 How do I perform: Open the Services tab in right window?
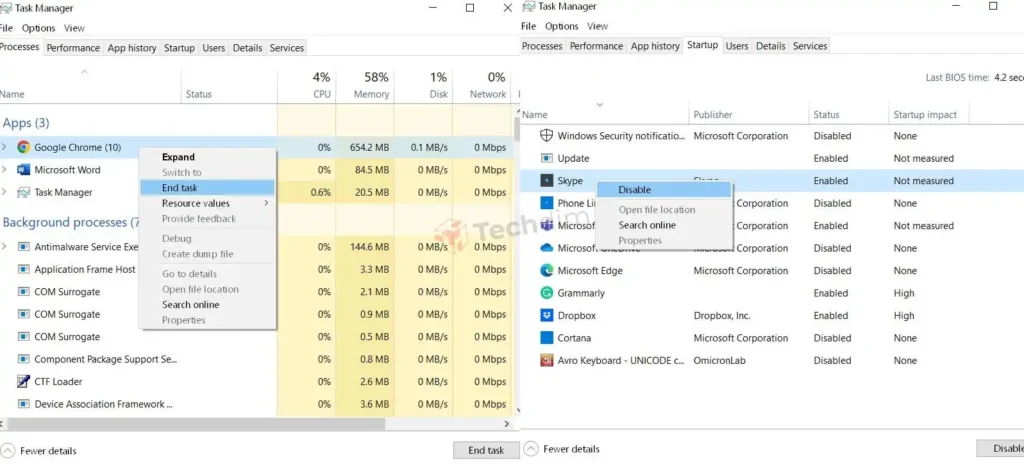point(810,46)
